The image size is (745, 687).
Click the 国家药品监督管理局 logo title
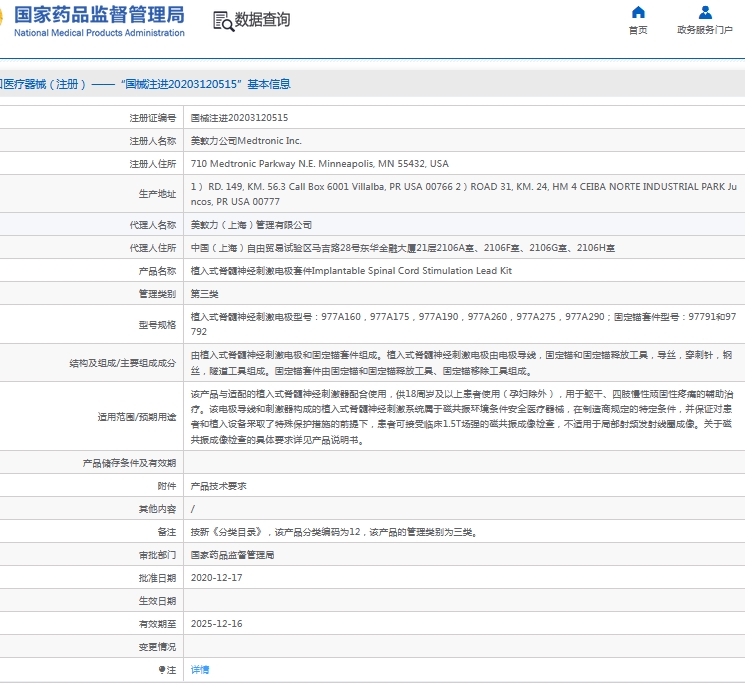click(99, 15)
